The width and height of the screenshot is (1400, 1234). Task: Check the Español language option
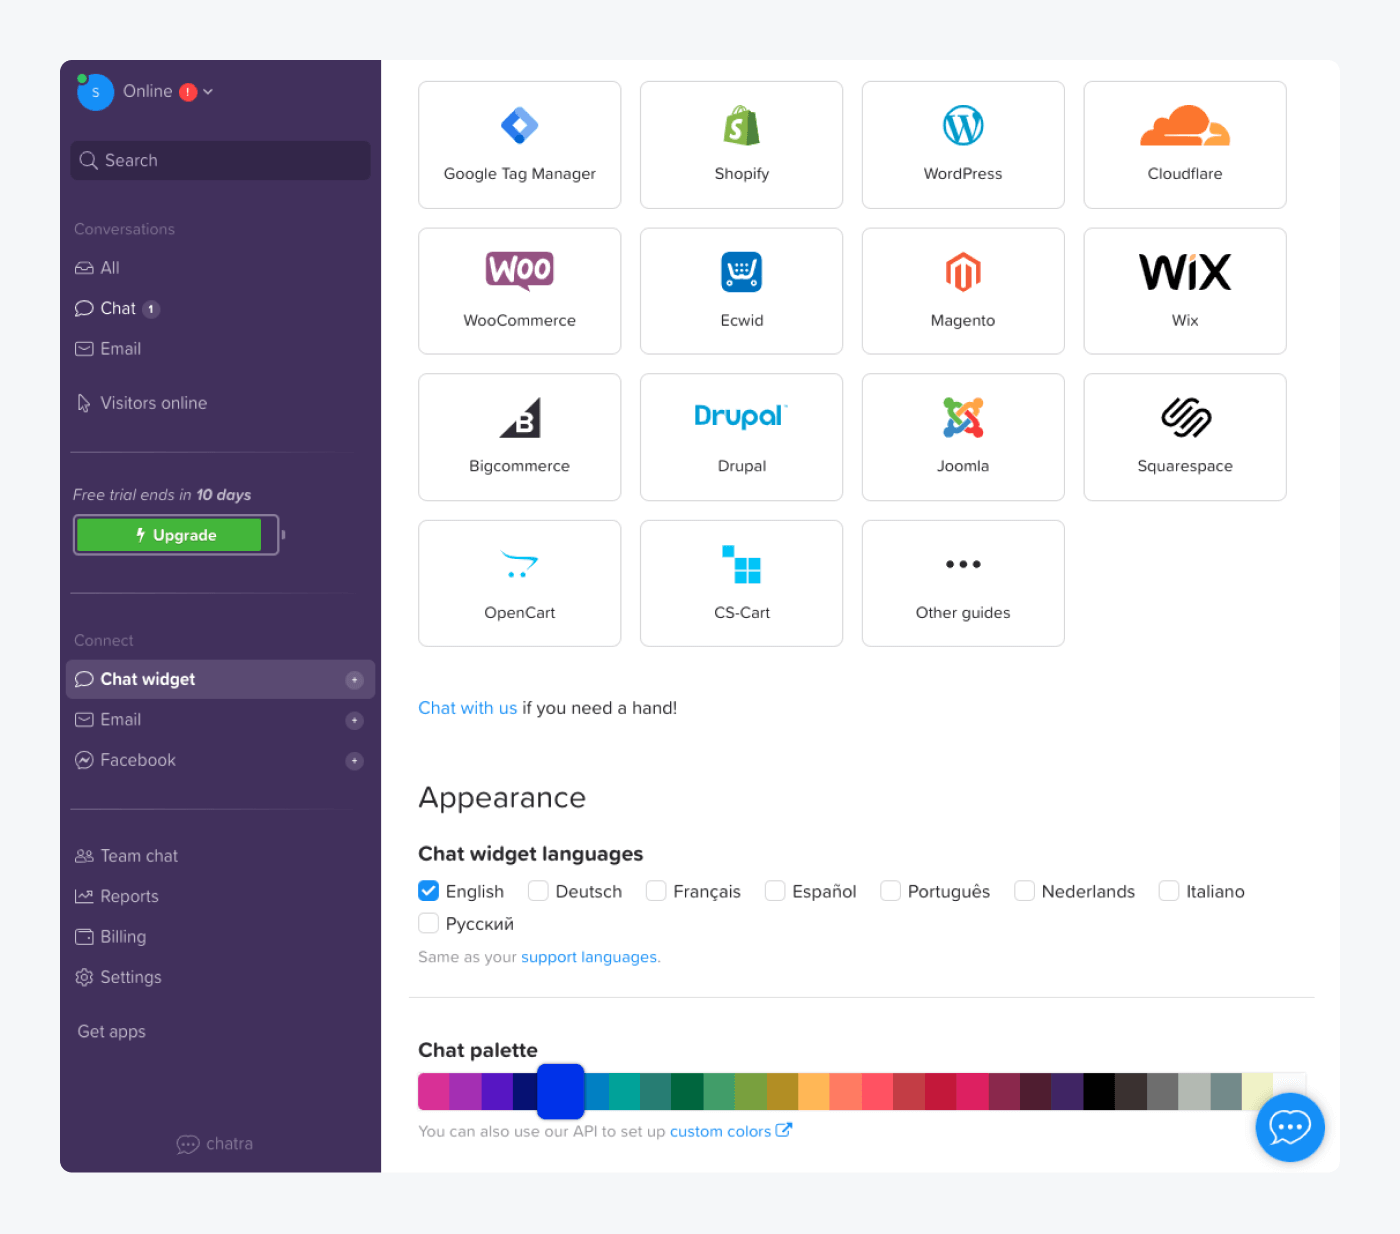pos(775,890)
